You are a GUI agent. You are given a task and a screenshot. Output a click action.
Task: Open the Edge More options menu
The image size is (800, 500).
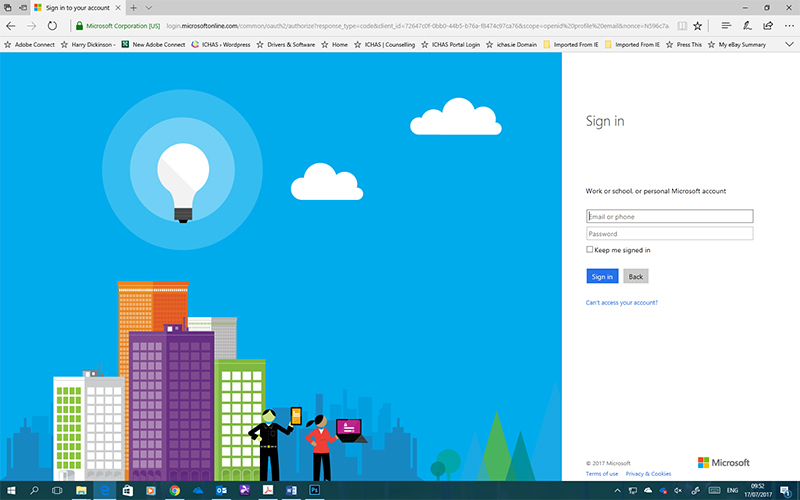(789, 25)
